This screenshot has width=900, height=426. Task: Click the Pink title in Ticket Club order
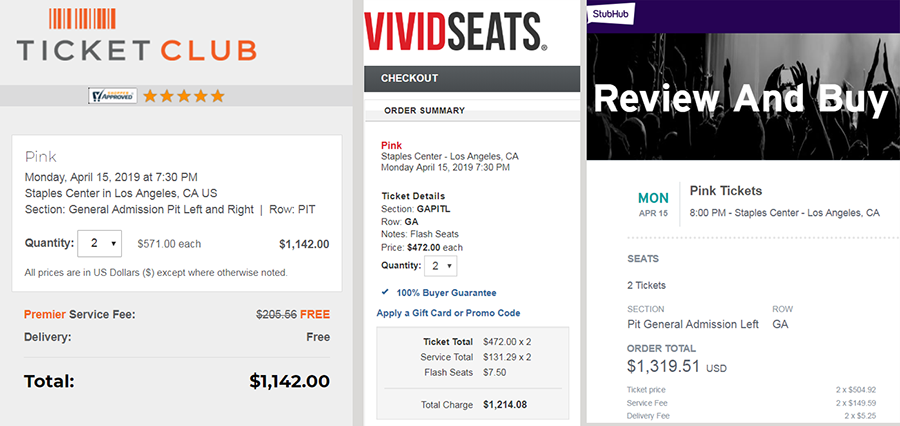(x=41, y=157)
